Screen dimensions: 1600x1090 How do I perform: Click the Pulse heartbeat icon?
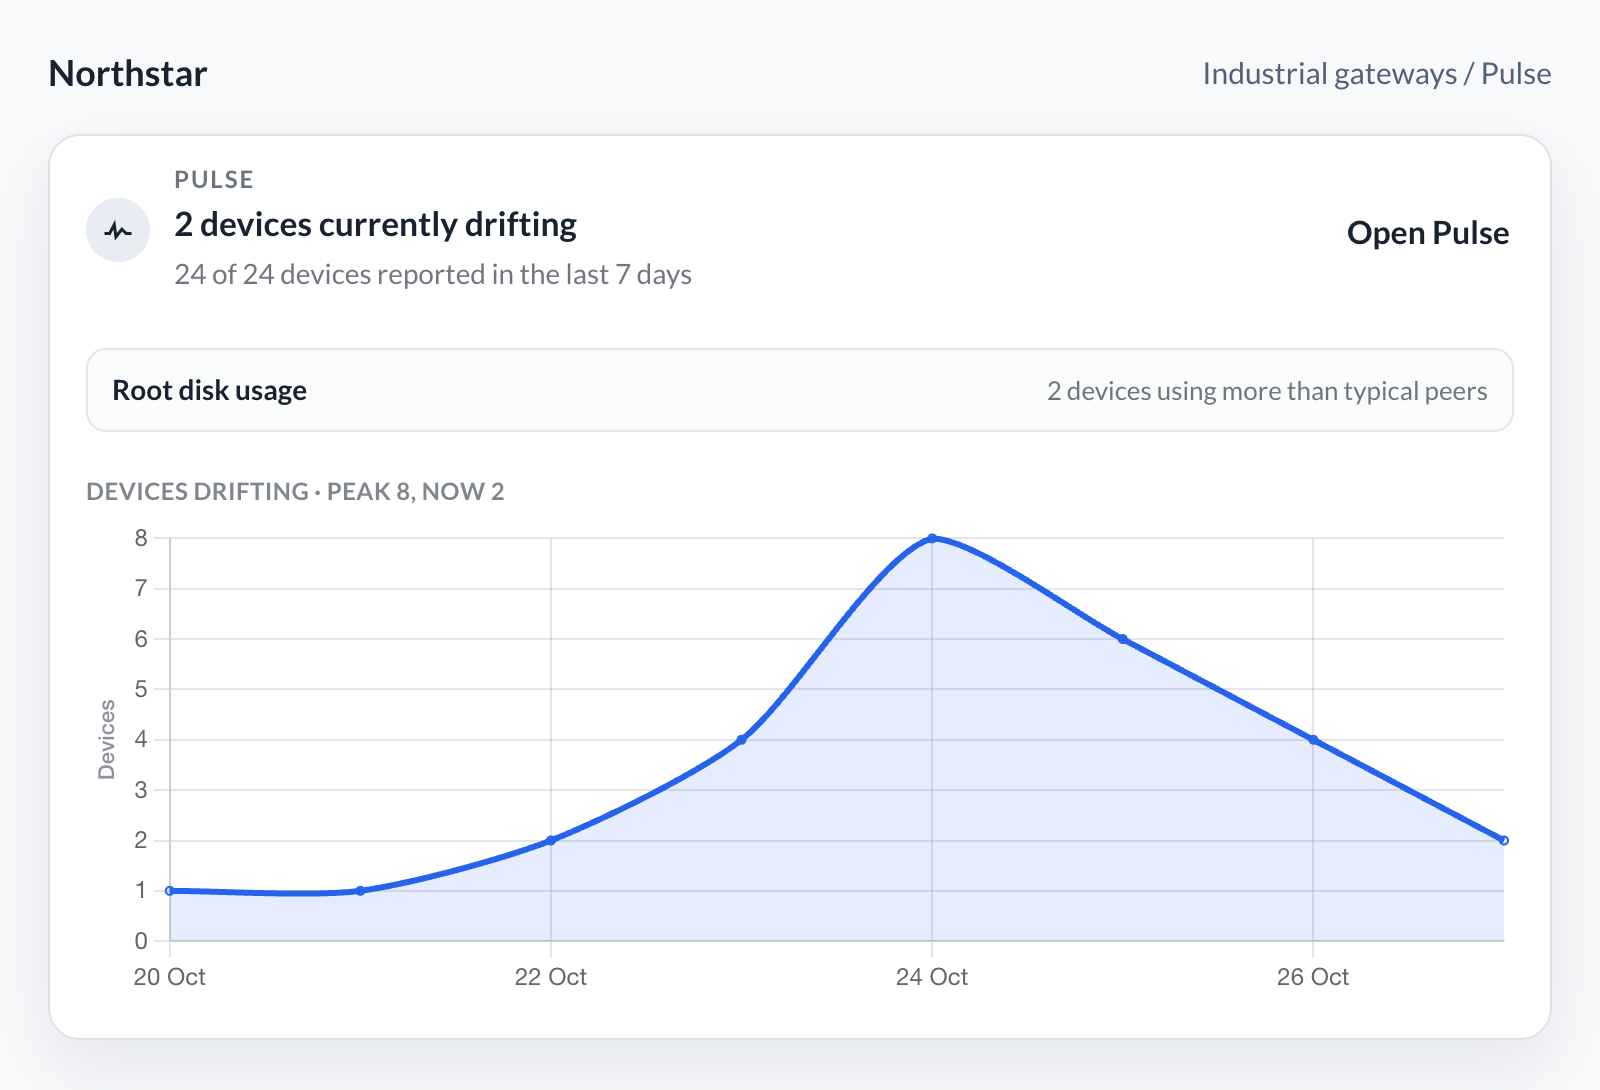click(x=118, y=230)
